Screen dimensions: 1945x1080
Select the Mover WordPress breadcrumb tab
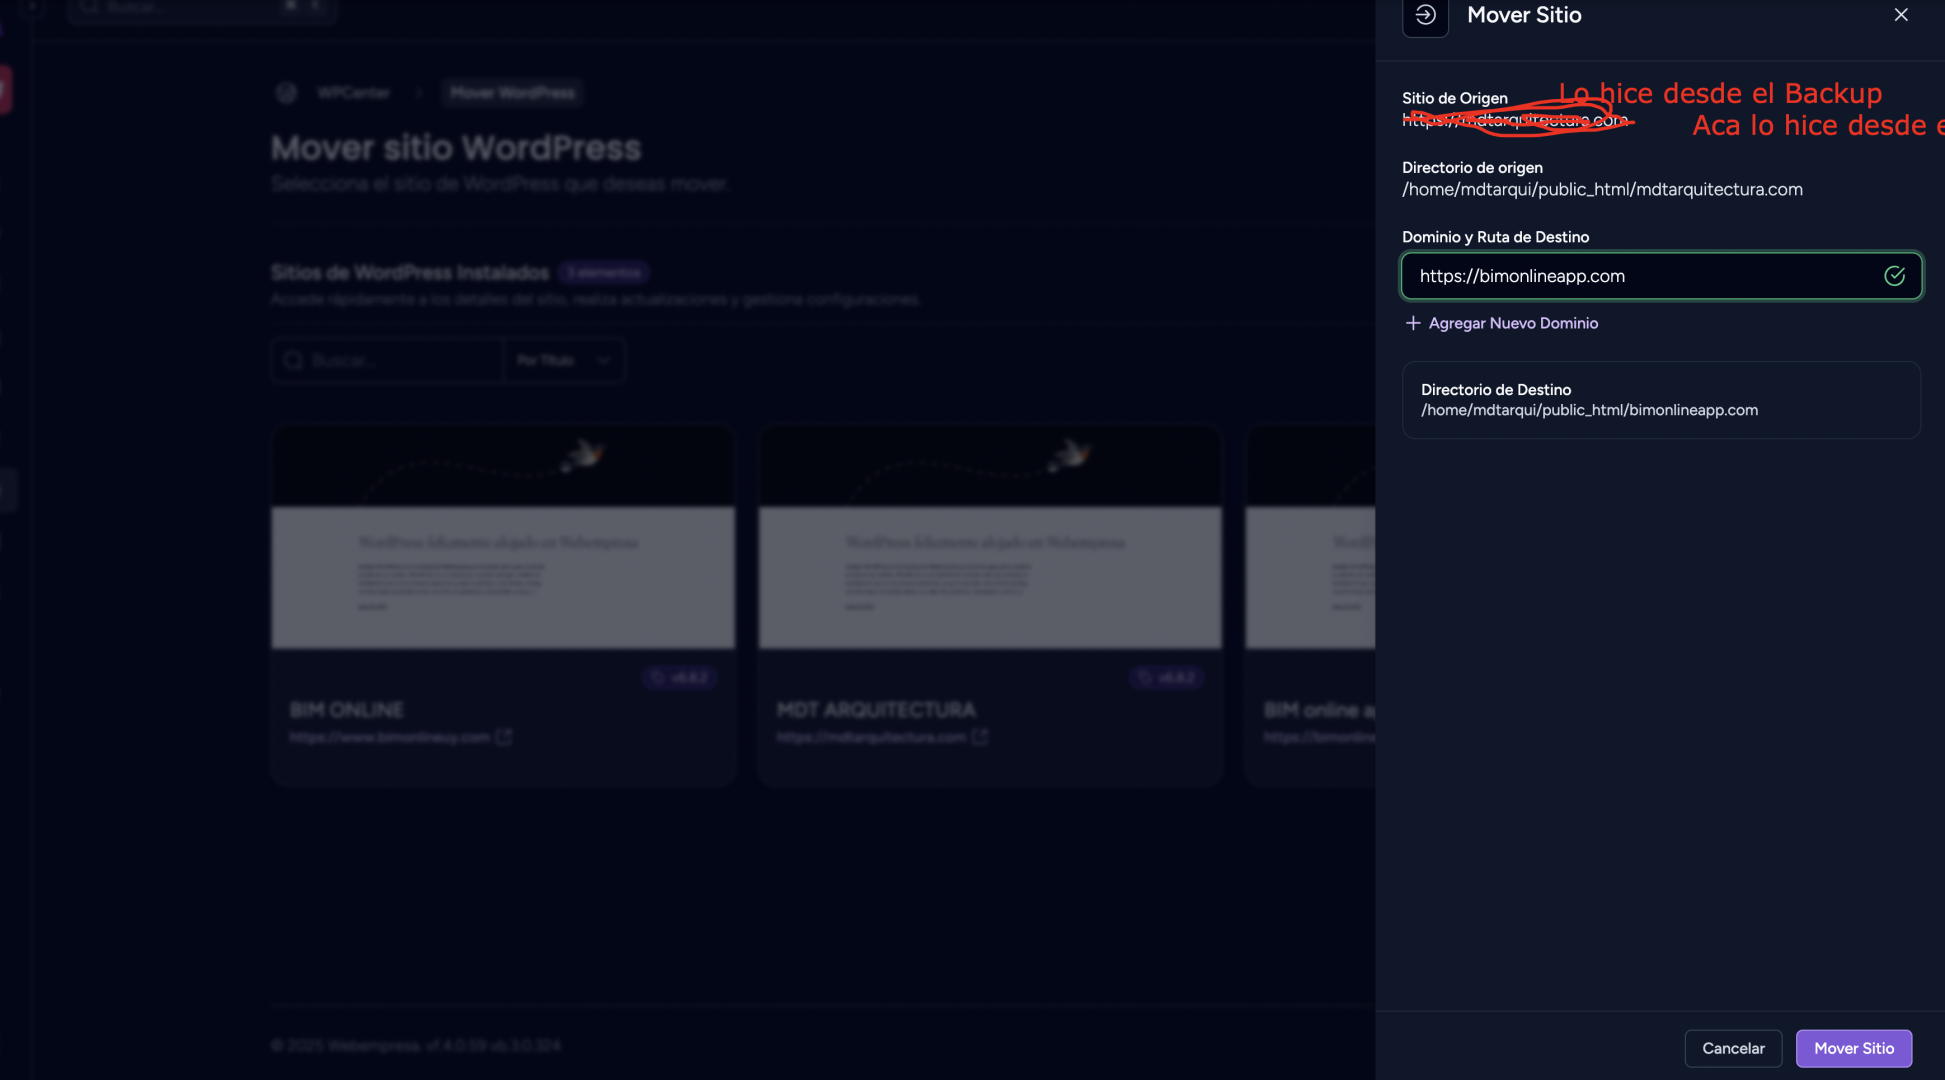512,93
